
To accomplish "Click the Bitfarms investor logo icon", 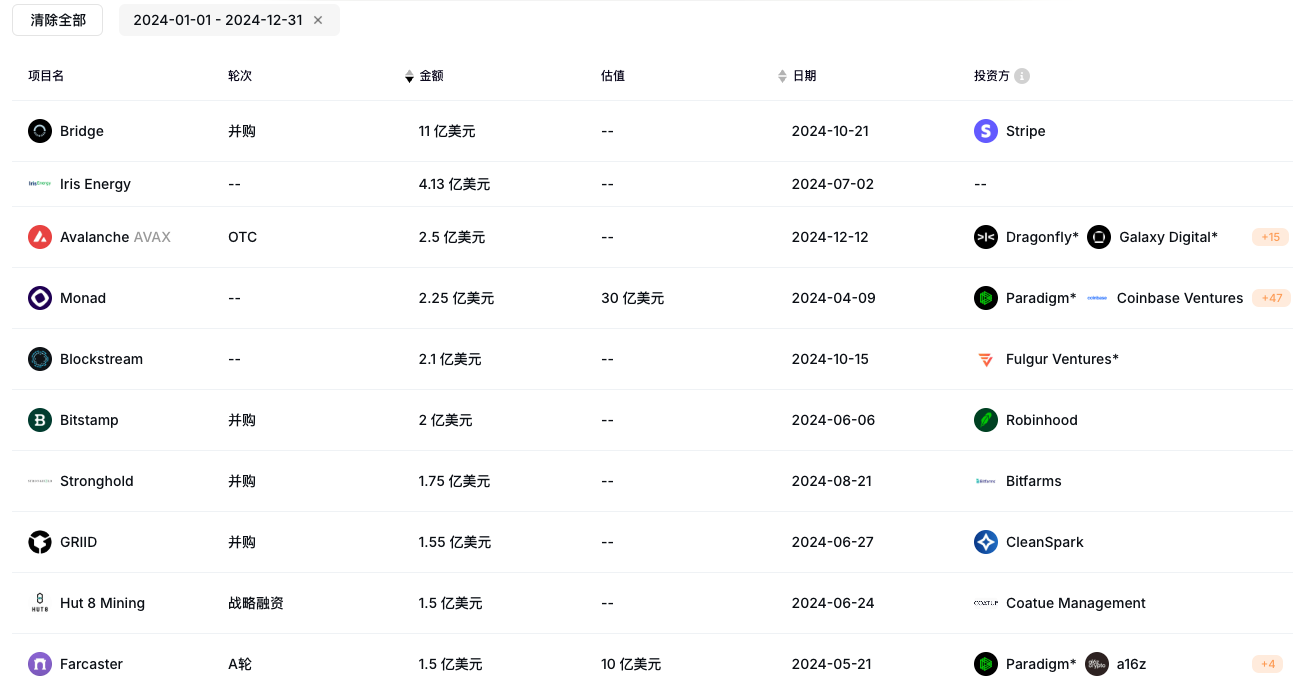I will (986, 481).
